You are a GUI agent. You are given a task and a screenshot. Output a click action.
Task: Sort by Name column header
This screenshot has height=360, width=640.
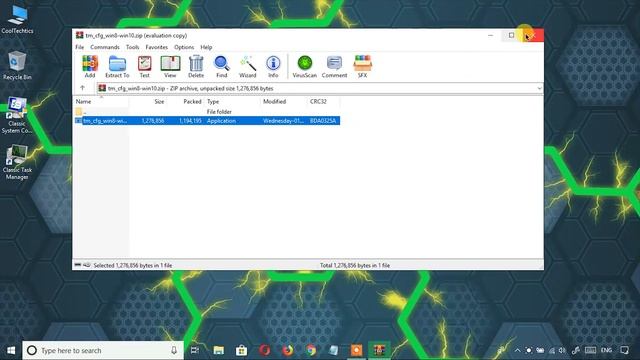pyautogui.click(x=101, y=102)
